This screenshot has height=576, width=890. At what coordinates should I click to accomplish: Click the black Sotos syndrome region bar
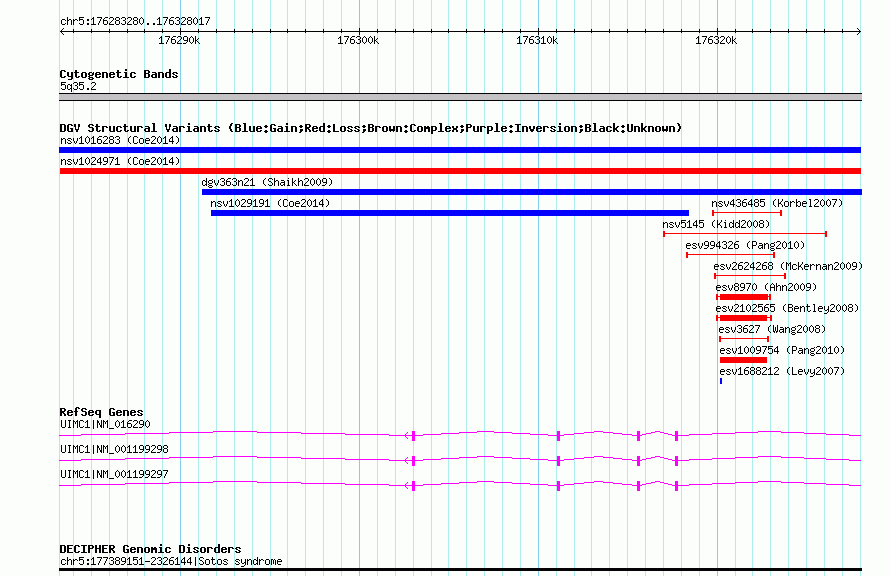(460, 569)
